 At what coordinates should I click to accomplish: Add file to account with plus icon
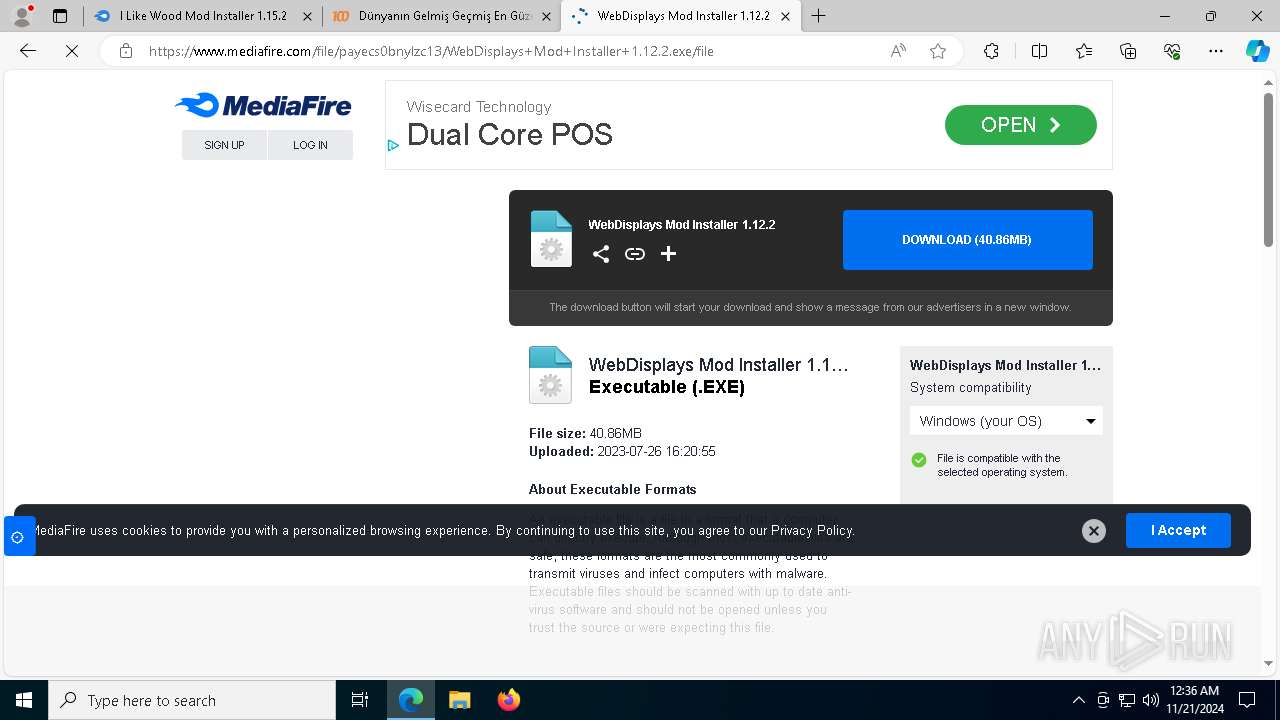coord(668,254)
